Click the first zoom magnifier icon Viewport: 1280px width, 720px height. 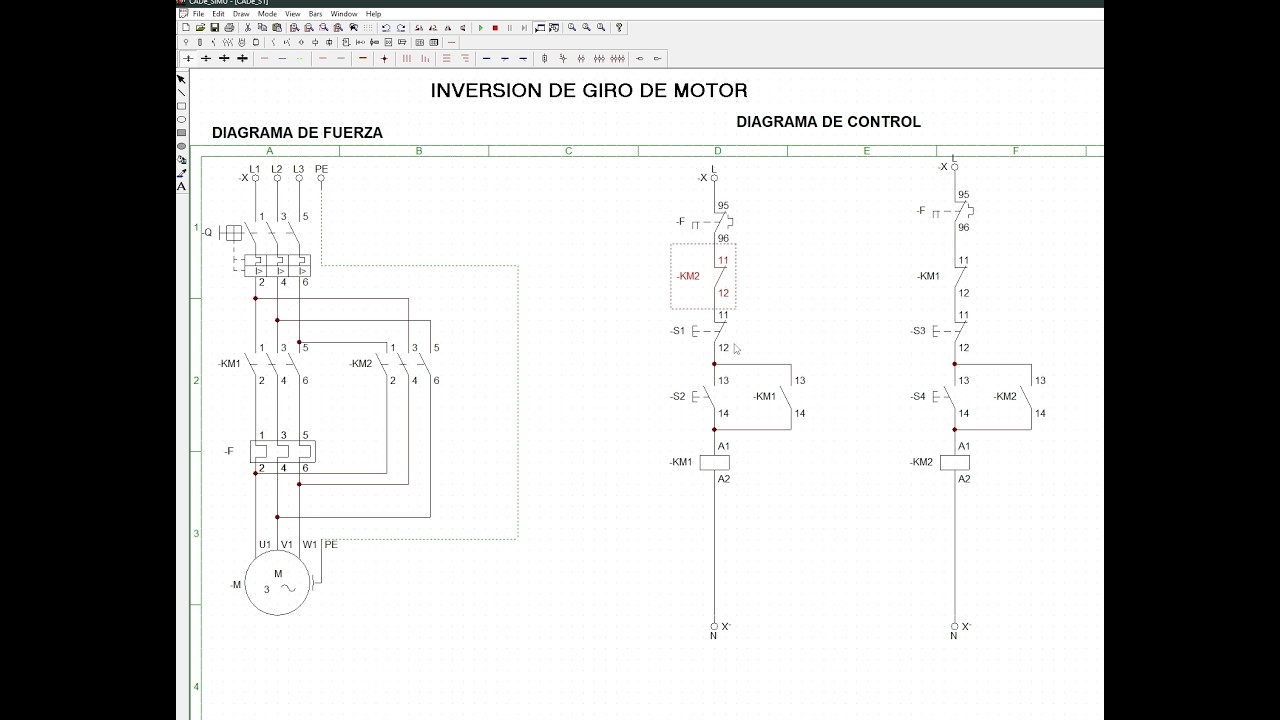point(572,28)
